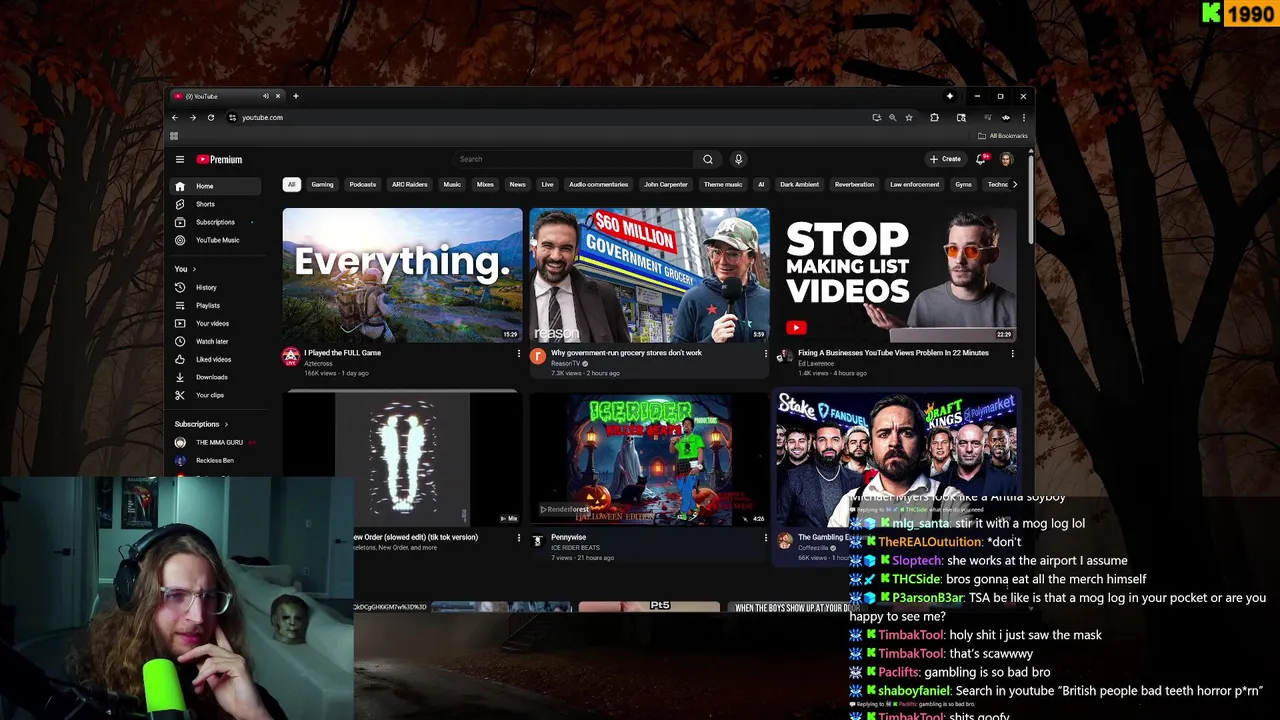Open THE MMA GURU subscription channel
The height and width of the screenshot is (720, 1280).
213,442
